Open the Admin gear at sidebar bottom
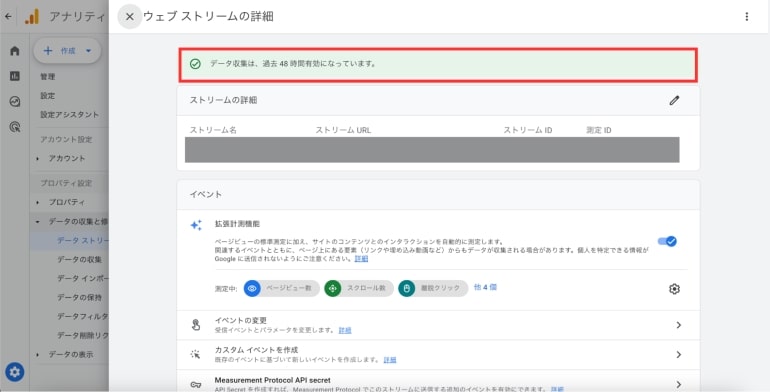770x392 pixels. click(15, 372)
